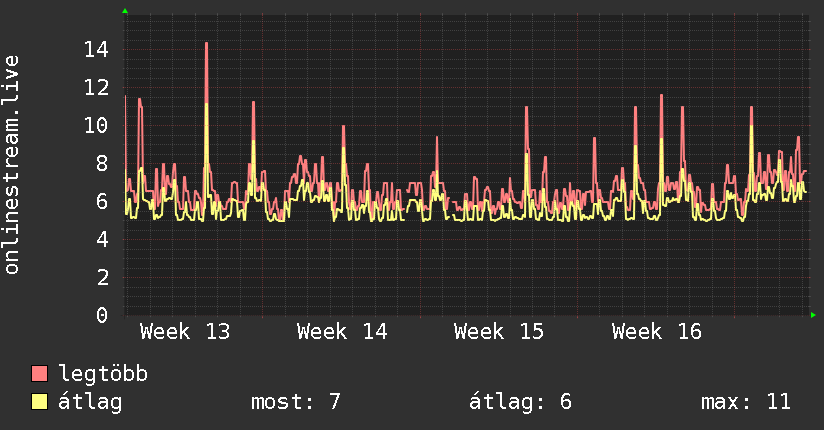Click the Week 16 axis label
This screenshot has height=430, width=824.
coord(657,332)
